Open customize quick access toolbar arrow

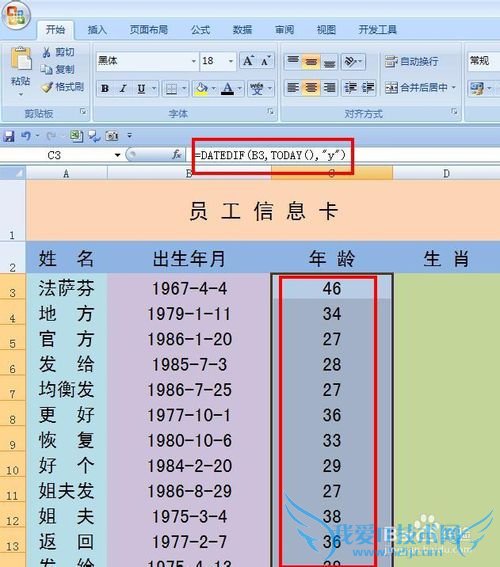tap(129, 136)
